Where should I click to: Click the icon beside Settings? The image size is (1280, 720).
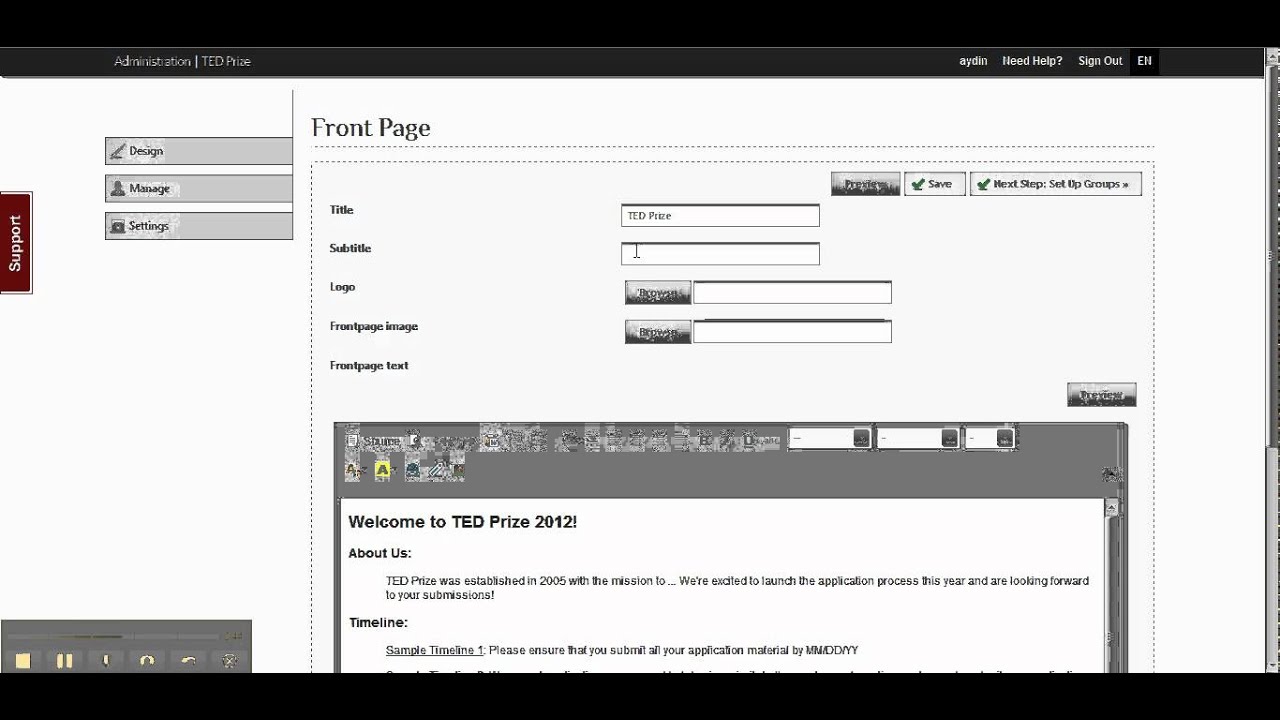click(118, 226)
